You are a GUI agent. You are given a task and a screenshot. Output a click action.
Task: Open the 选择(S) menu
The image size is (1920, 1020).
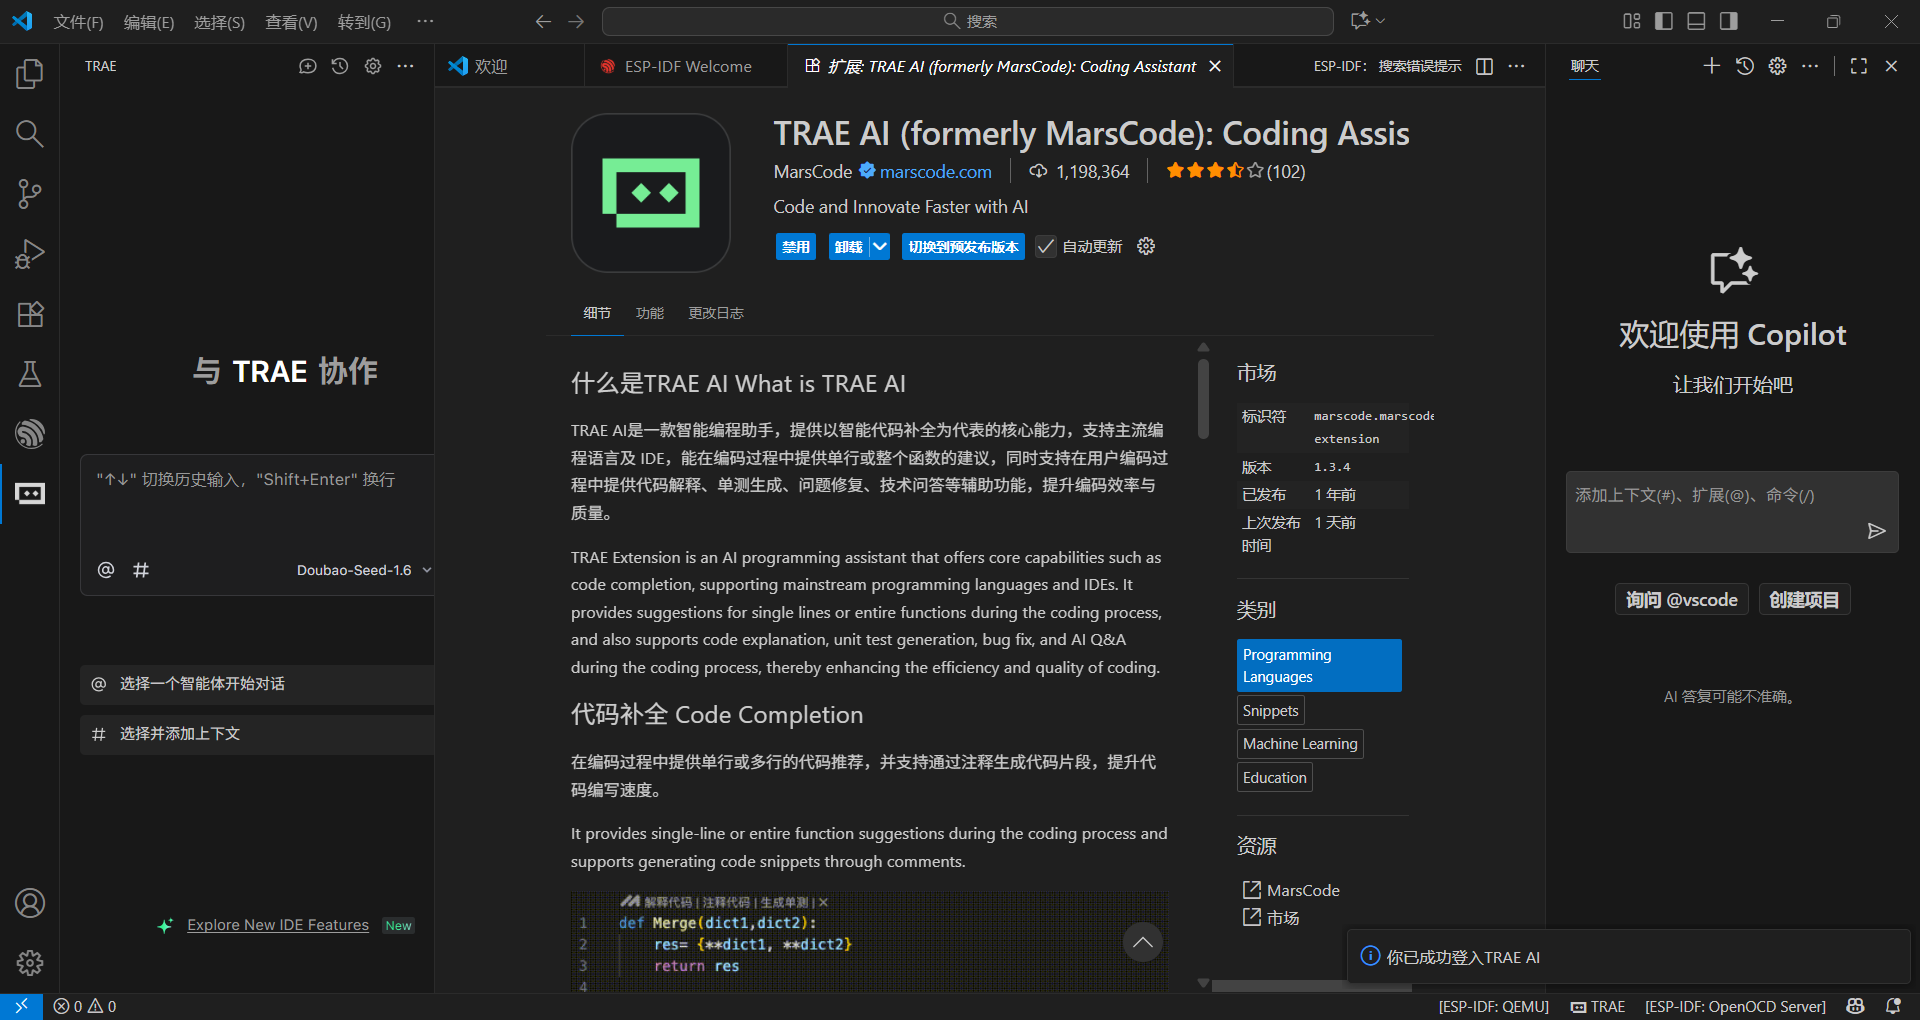[x=219, y=22]
